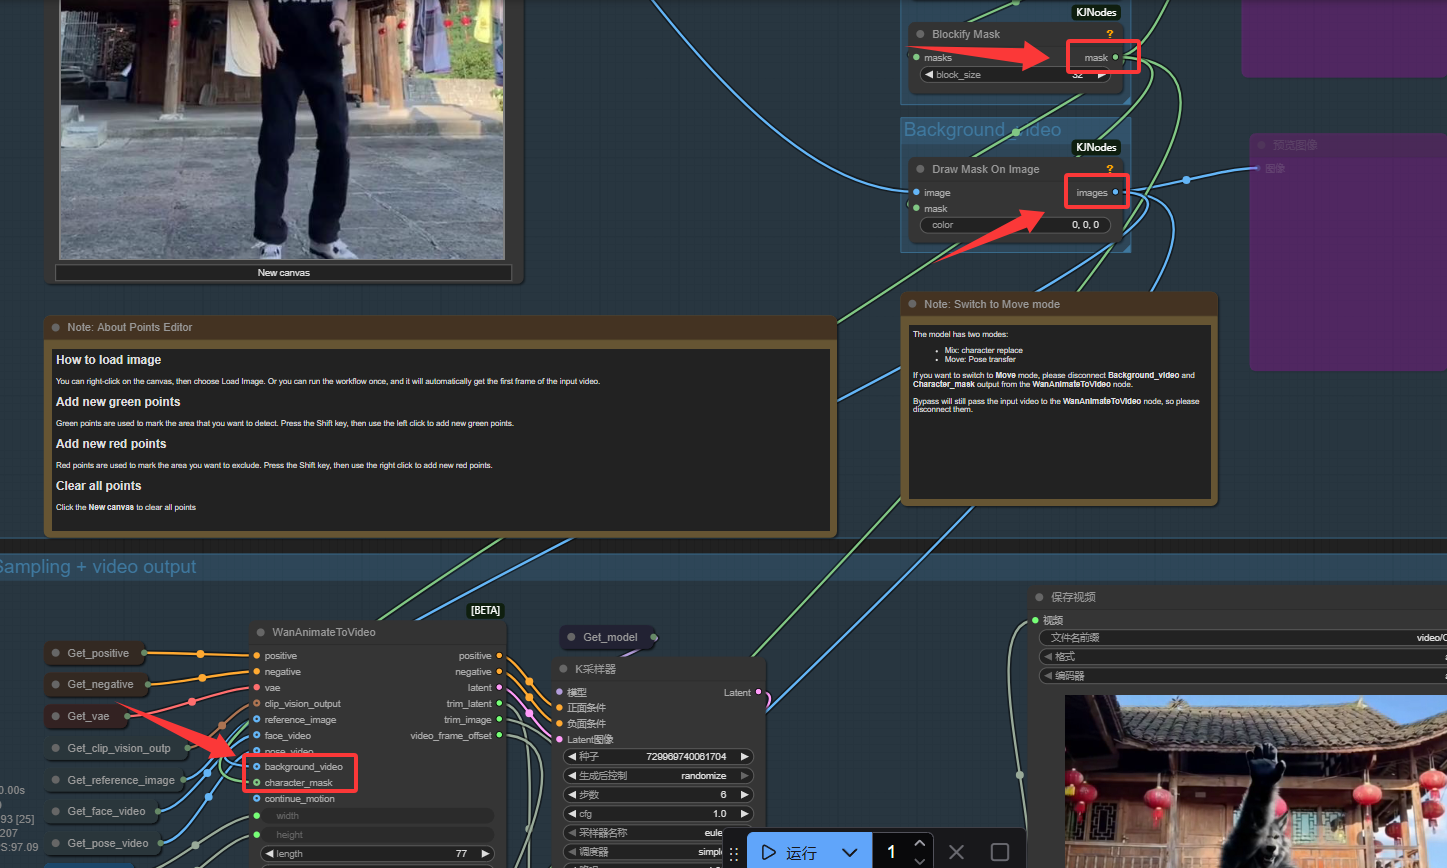The width and height of the screenshot is (1447, 868).
Task: Click the background_video input socket on WanAnimateToVideo
Action: click(x=257, y=767)
